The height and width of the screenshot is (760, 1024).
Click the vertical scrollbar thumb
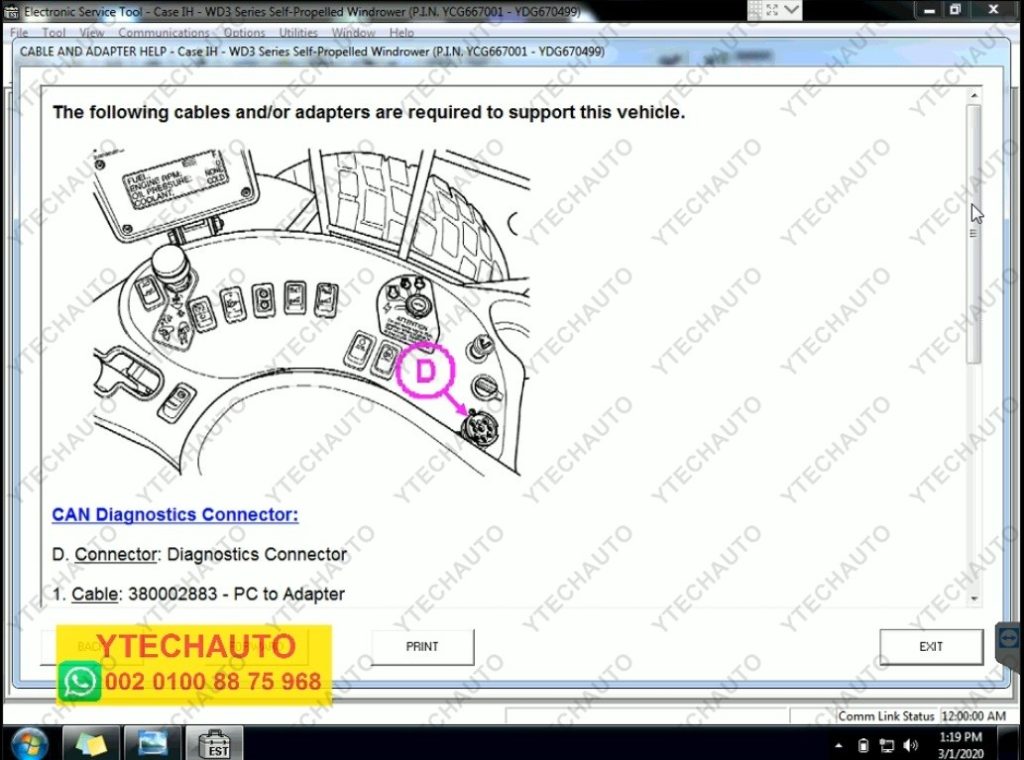pos(974,234)
